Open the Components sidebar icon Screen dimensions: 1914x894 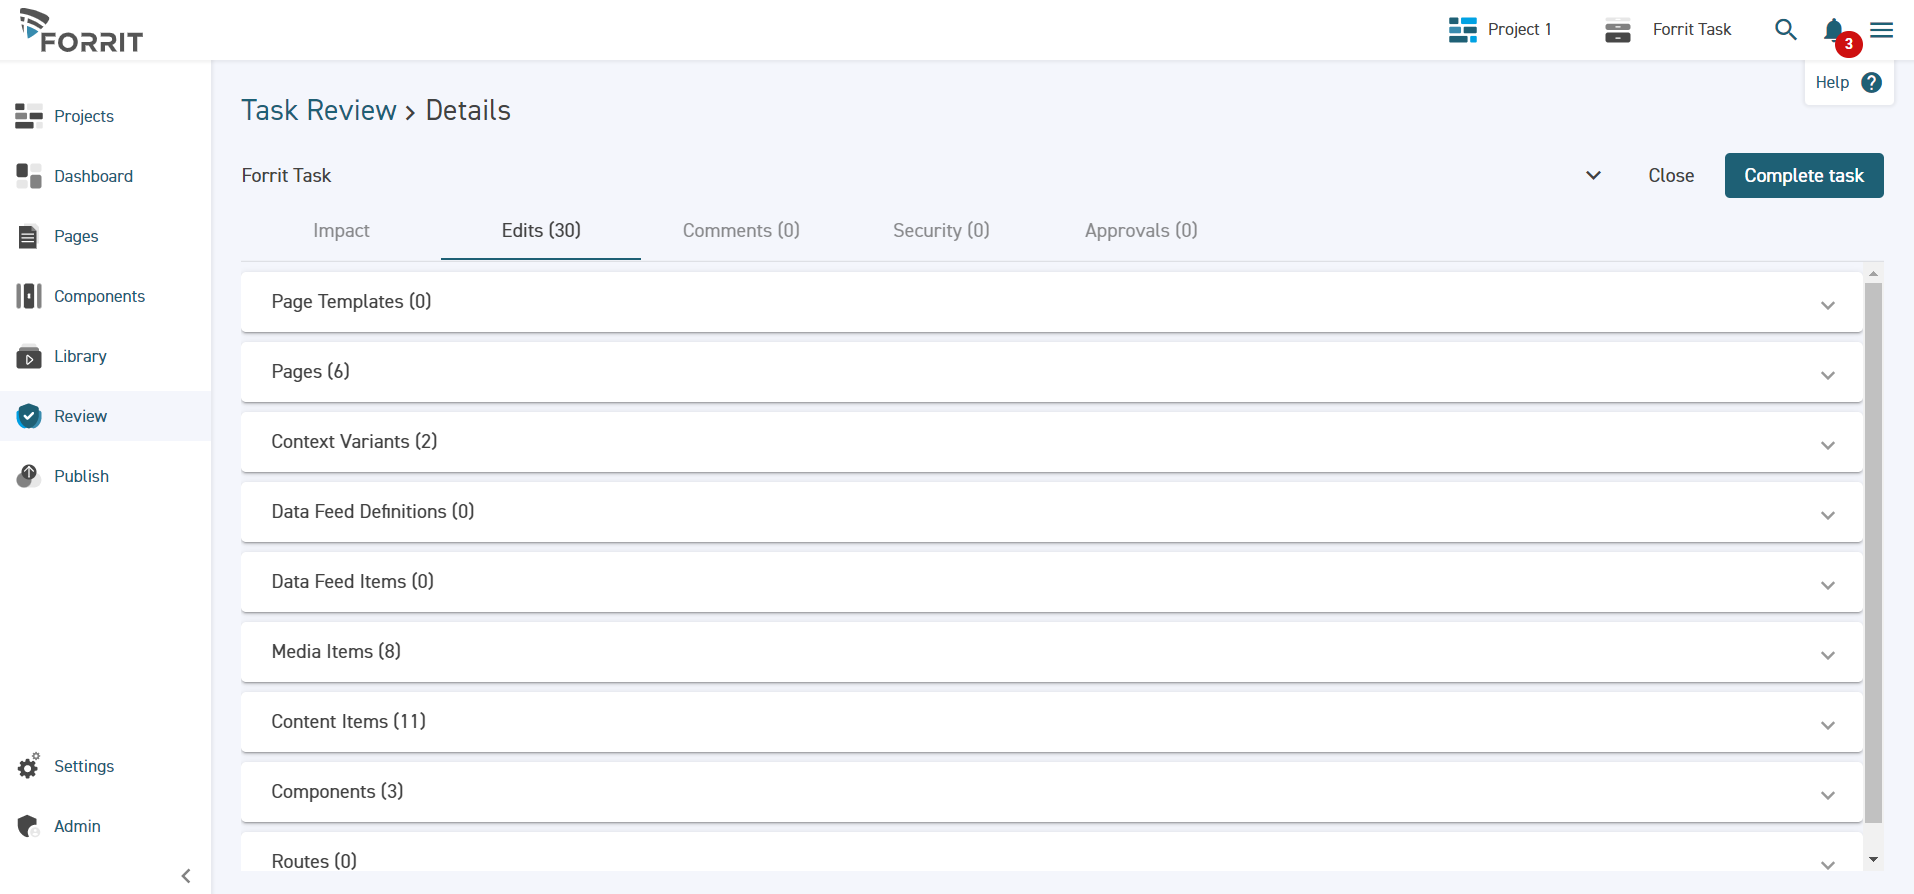pos(29,296)
